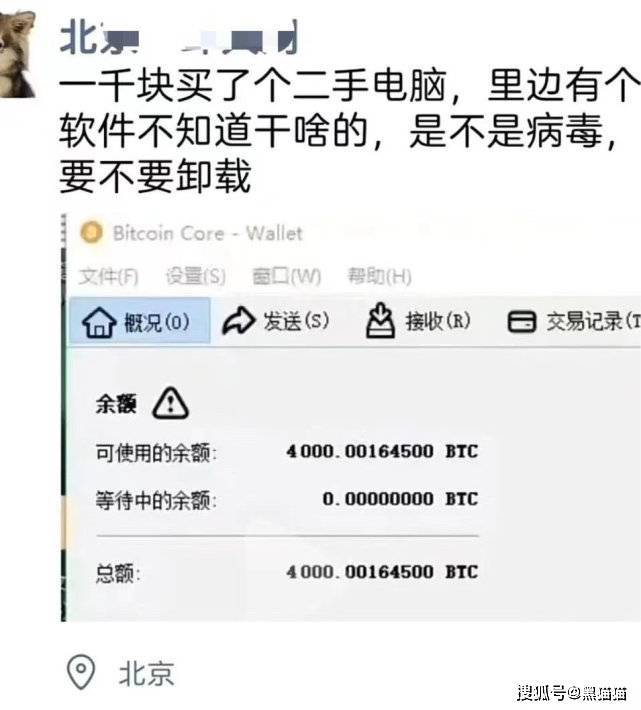The width and height of the screenshot is (641, 710).
Task: Click the Bitcoin Core logo icon
Action: (91, 233)
